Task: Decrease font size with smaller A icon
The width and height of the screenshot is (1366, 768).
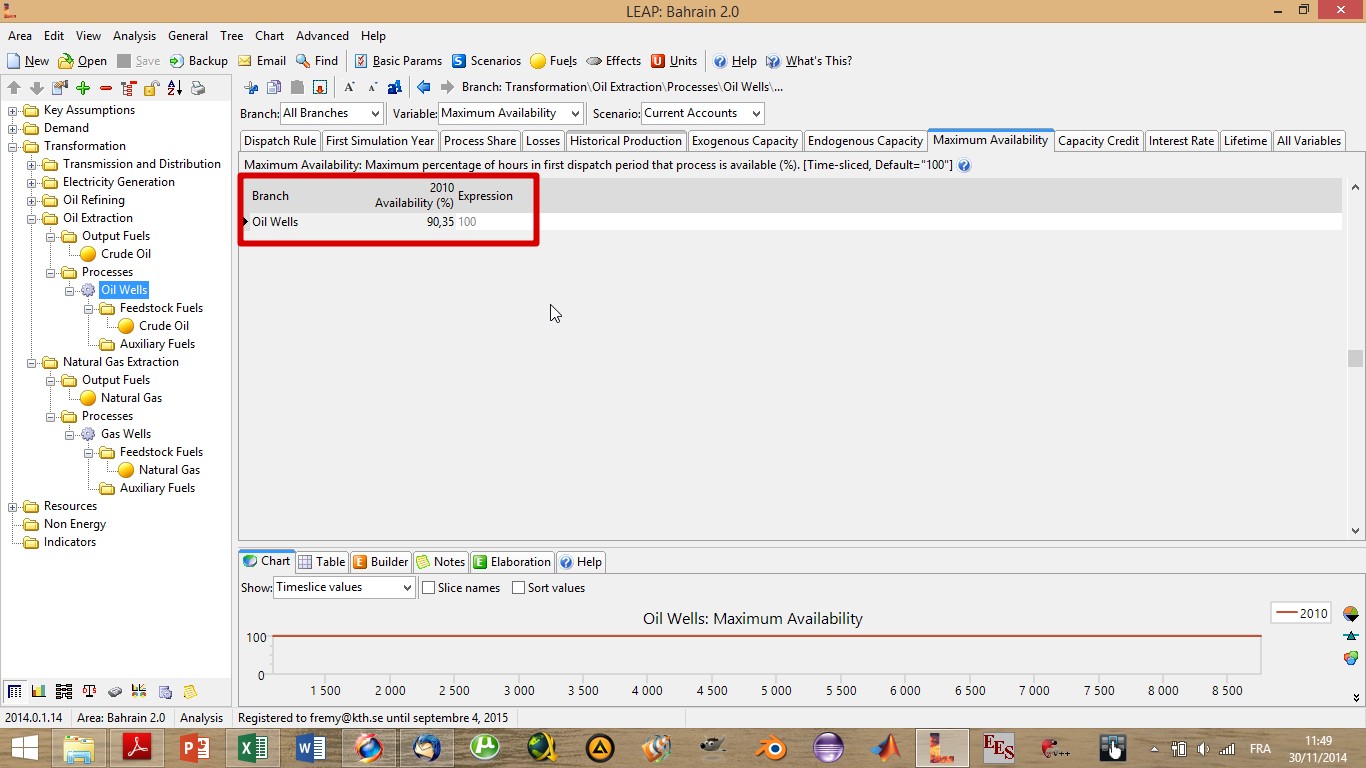Action: 372,87
